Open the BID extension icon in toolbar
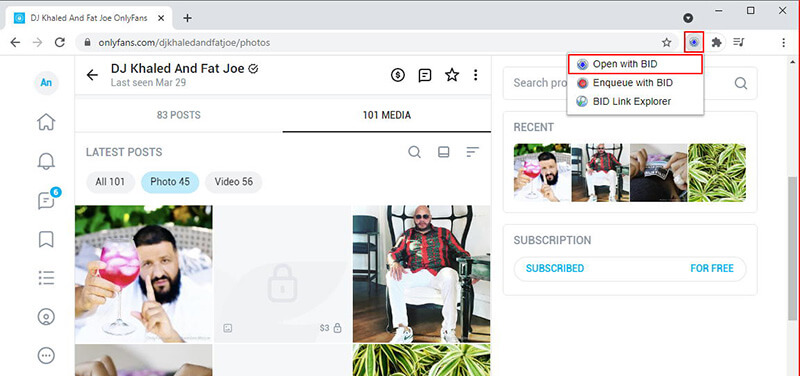800x376 pixels. coord(694,42)
